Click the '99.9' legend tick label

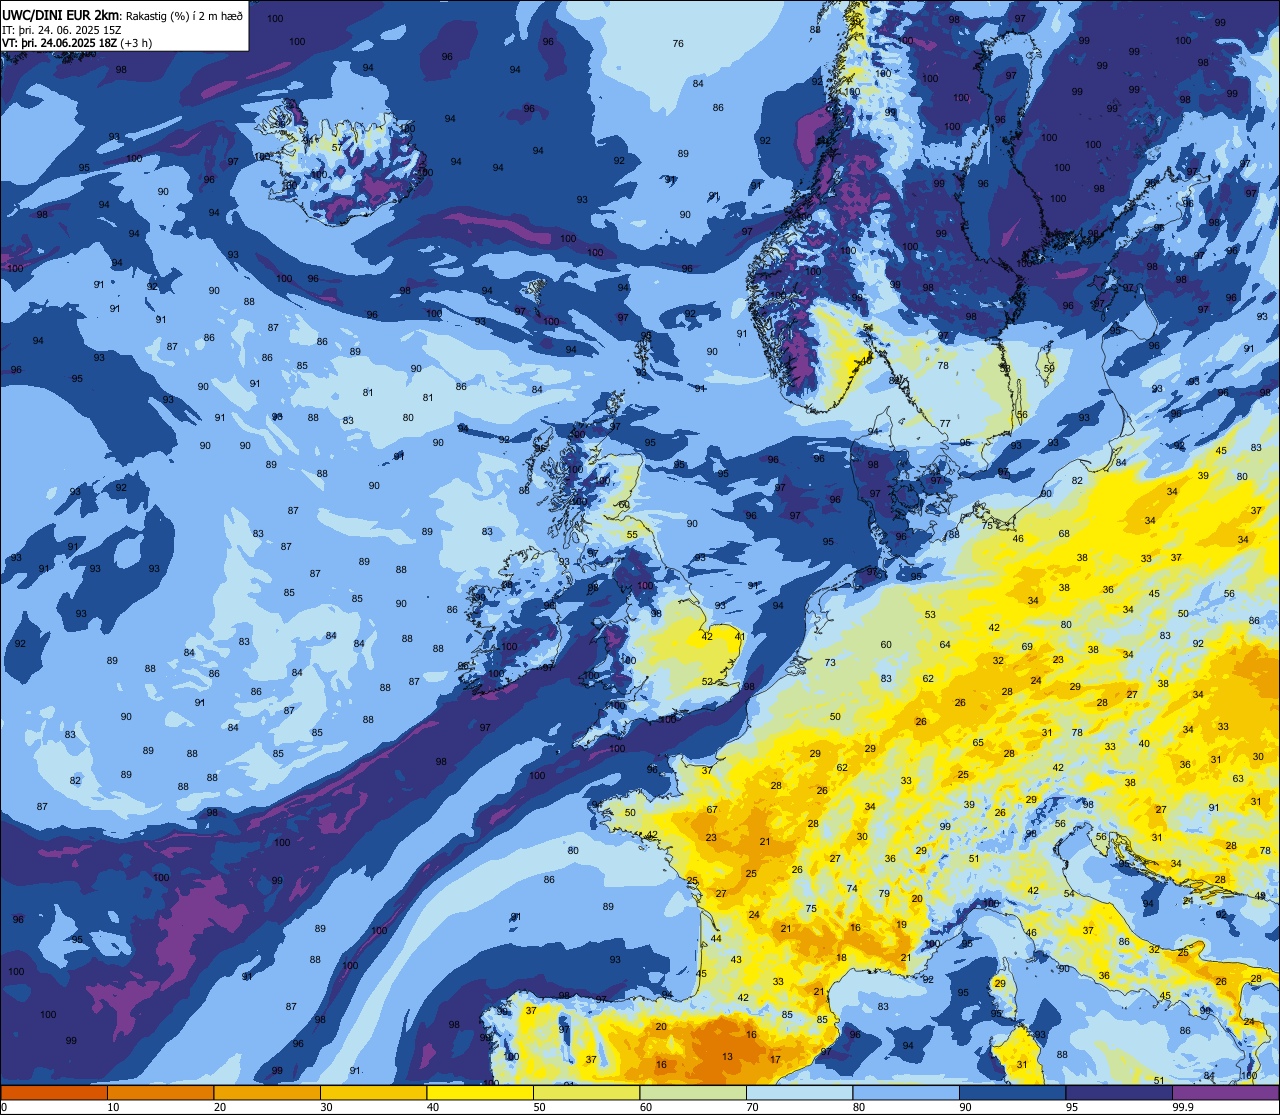[x=1183, y=1107]
